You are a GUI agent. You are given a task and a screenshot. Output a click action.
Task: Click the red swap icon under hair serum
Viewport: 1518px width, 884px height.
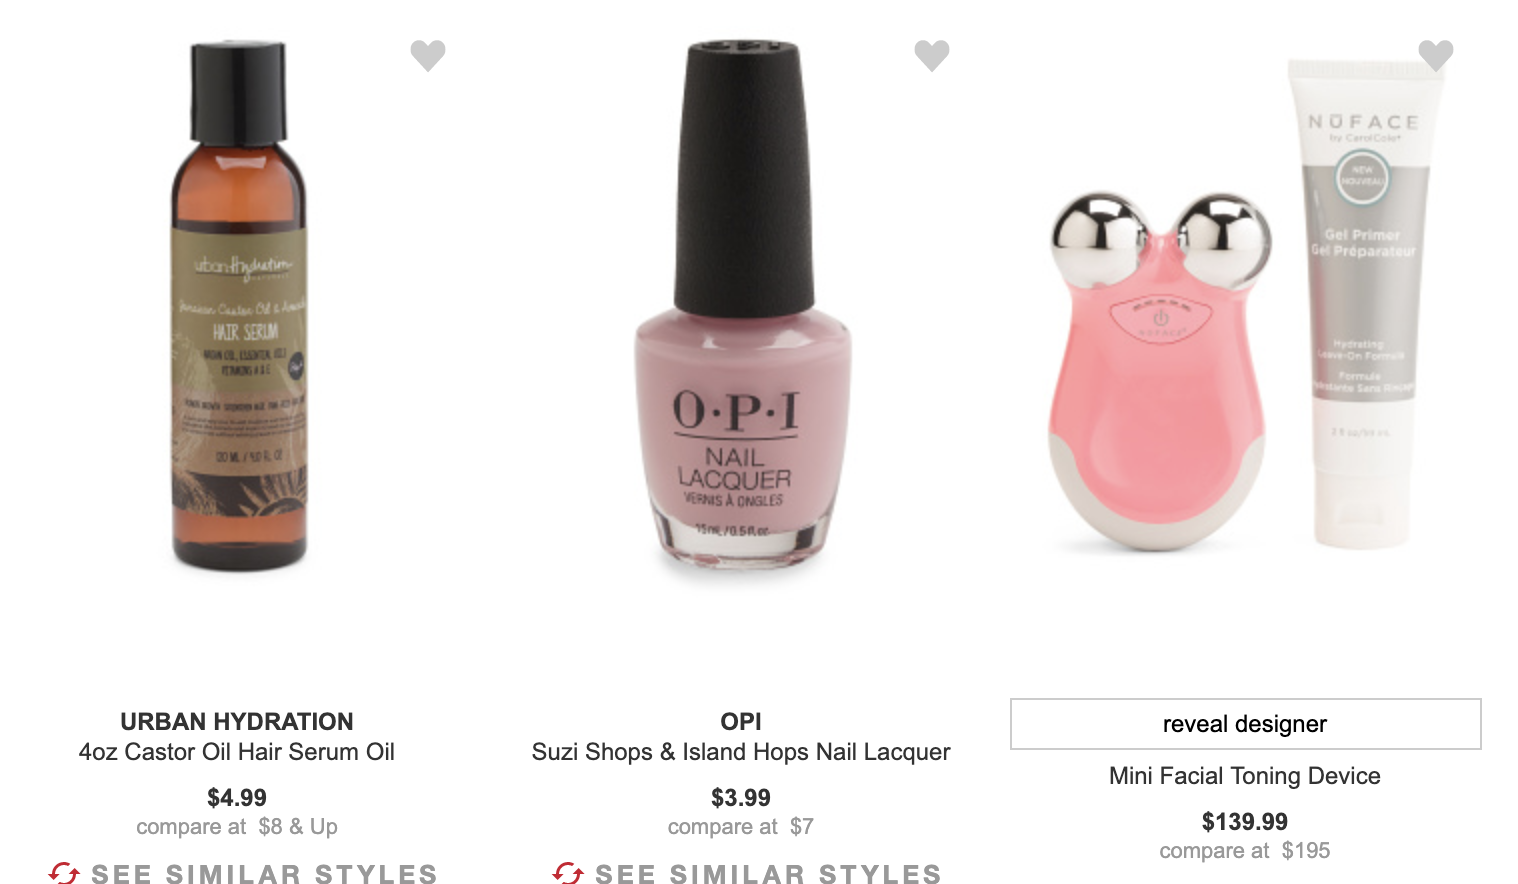pyautogui.click(x=64, y=874)
